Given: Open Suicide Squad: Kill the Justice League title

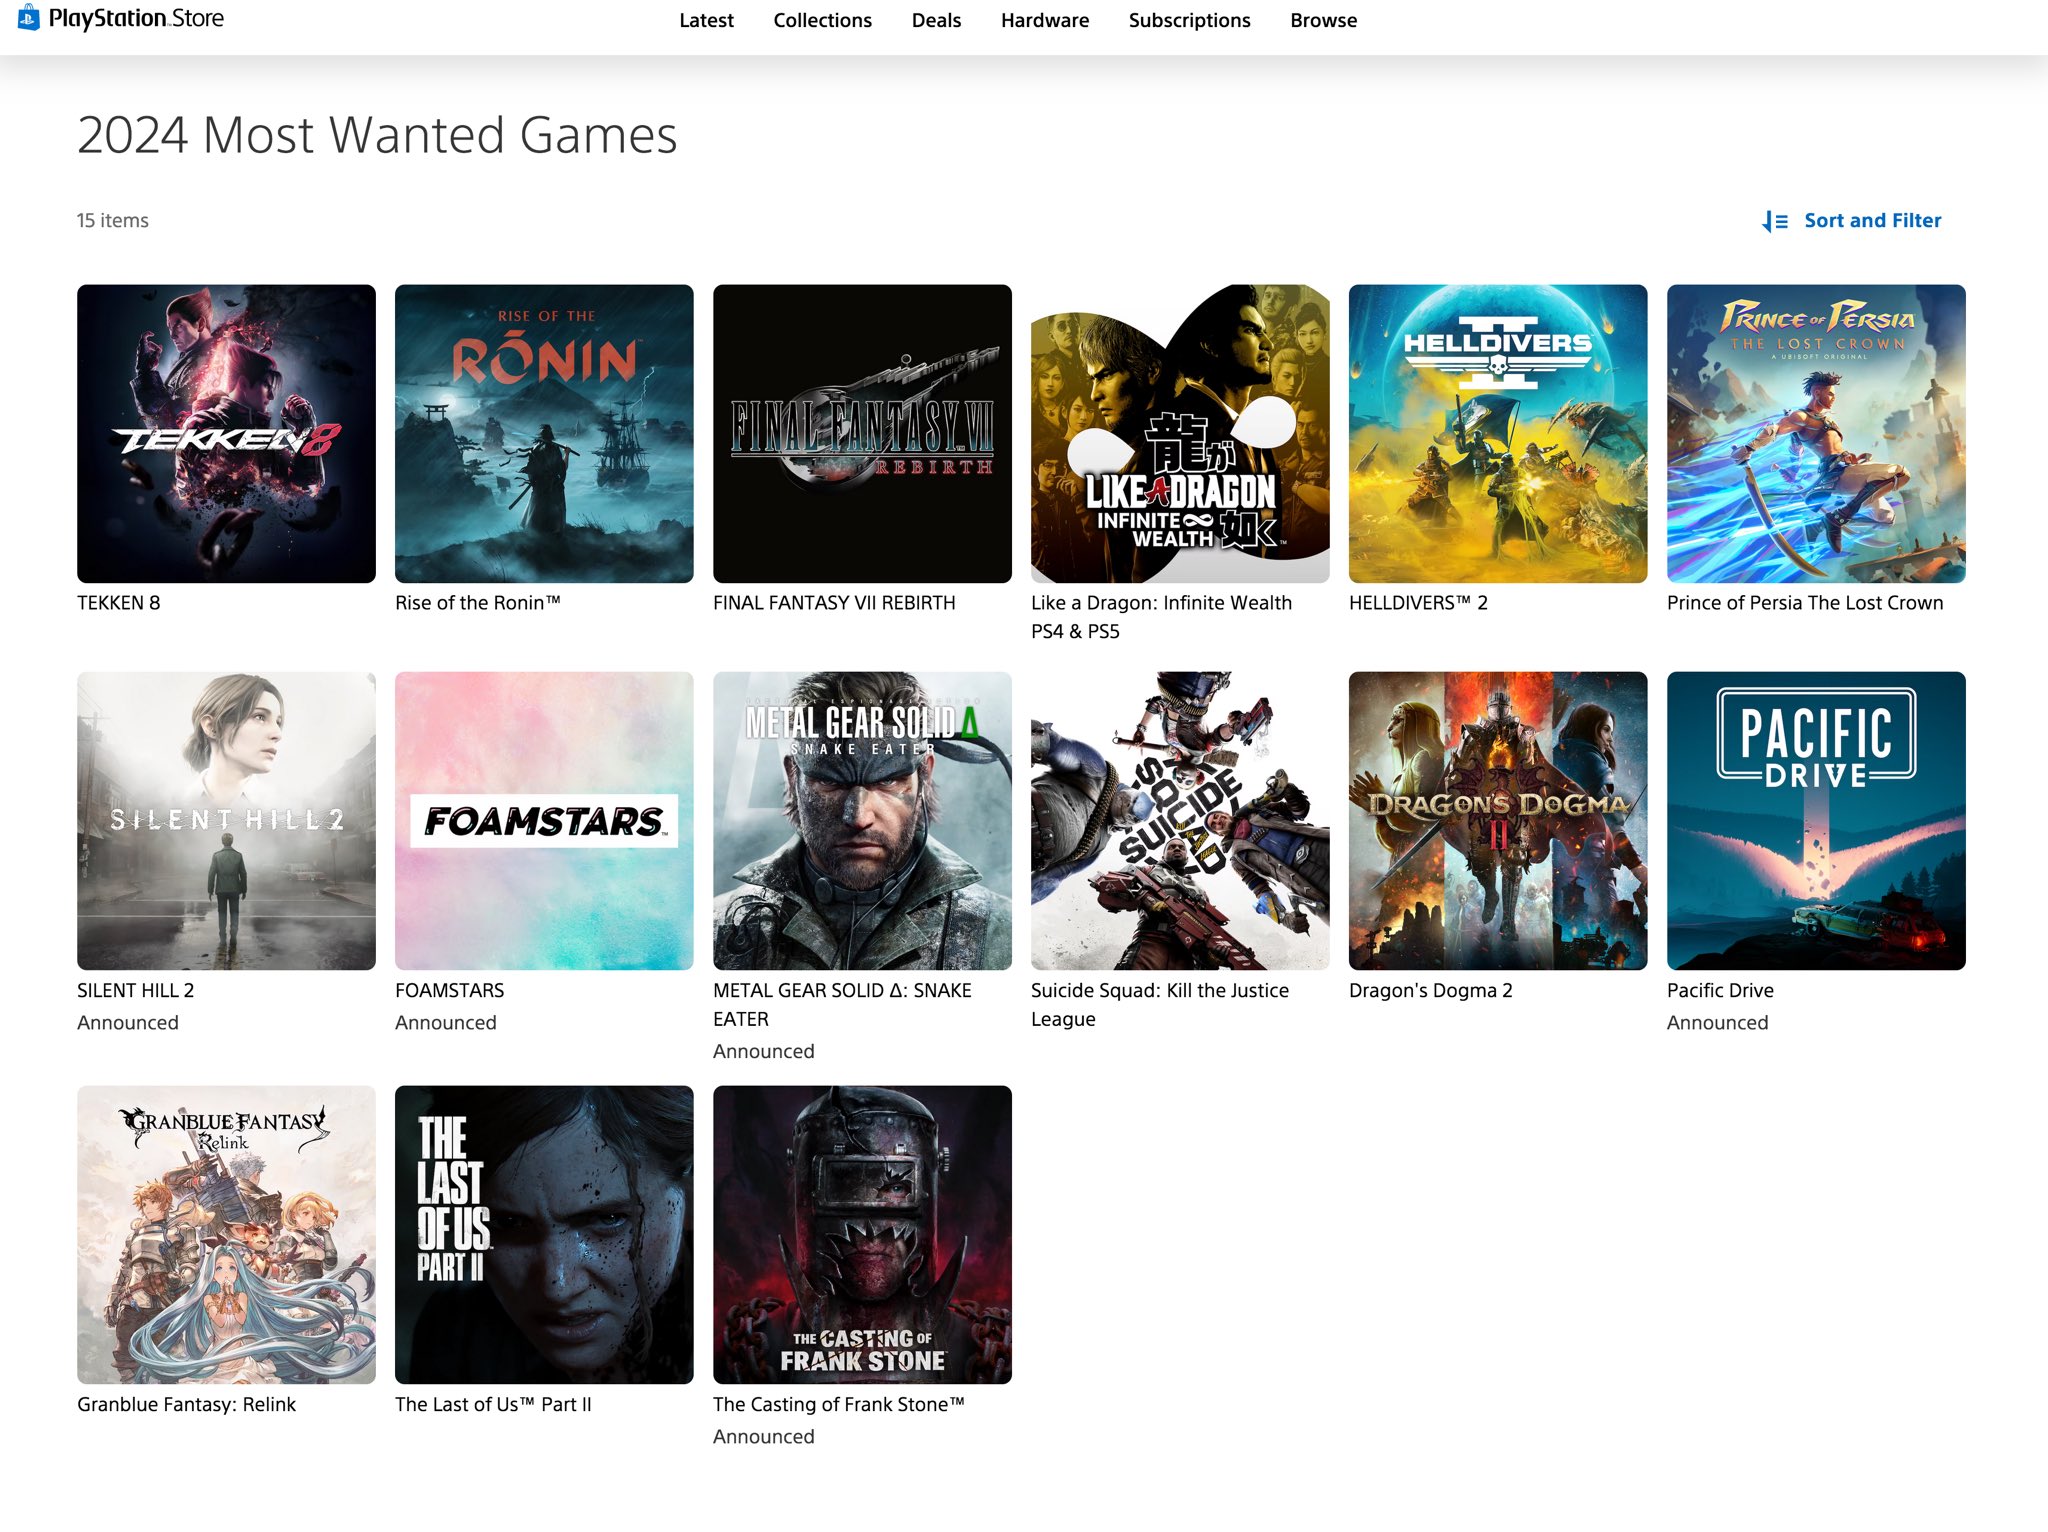Looking at the screenshot, I should tap(1160, 1004).
